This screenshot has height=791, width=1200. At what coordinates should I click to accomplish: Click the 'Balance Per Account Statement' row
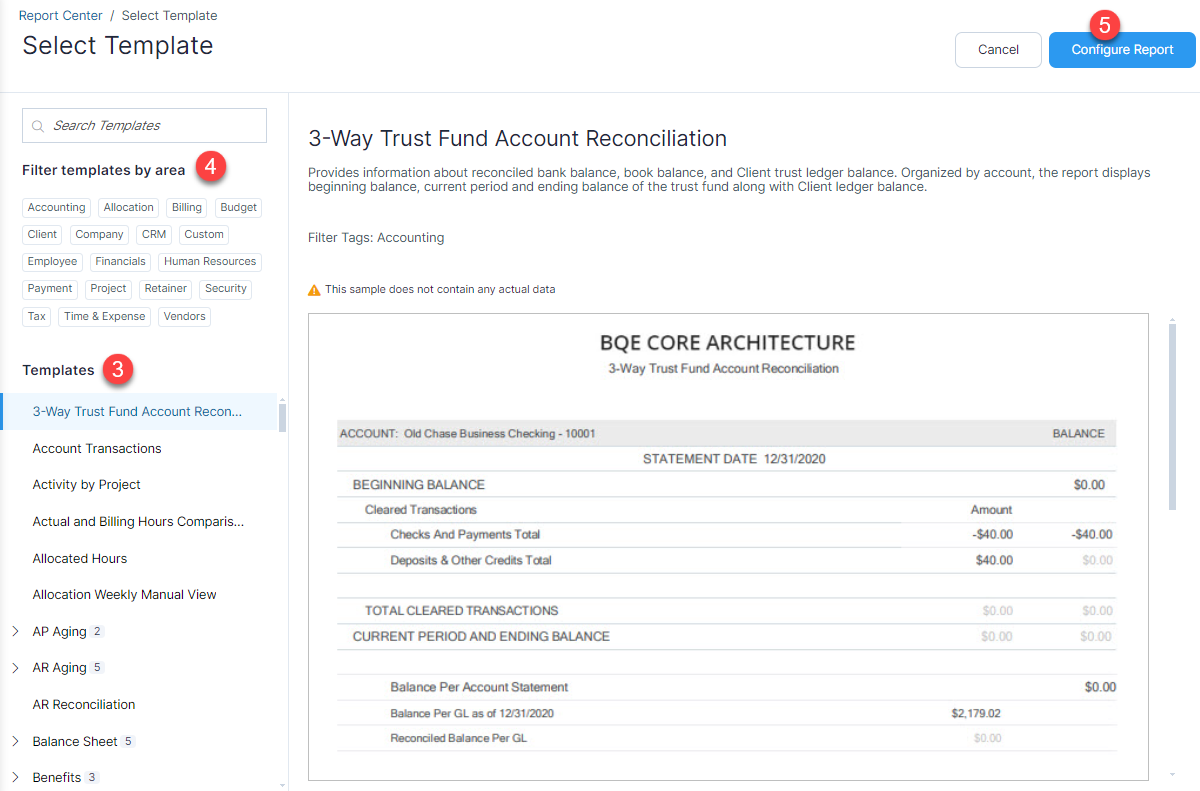click(726, 687)
